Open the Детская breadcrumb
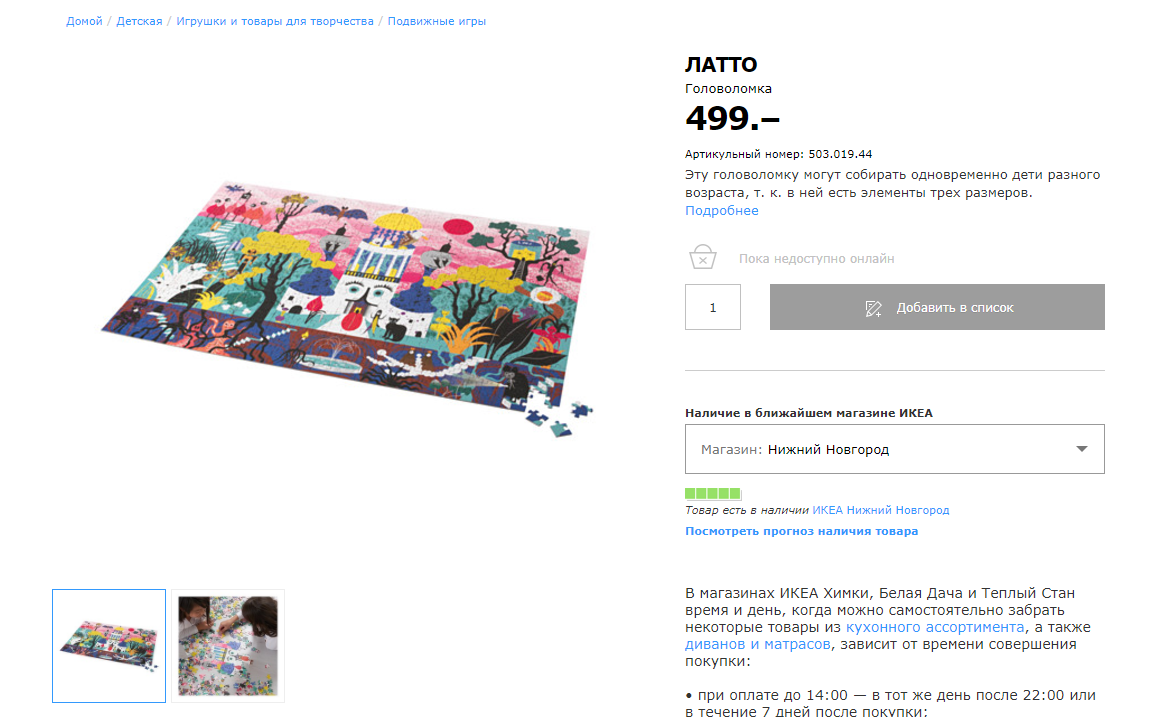Screen dimensions: 1153x717 tap(139, 21)
